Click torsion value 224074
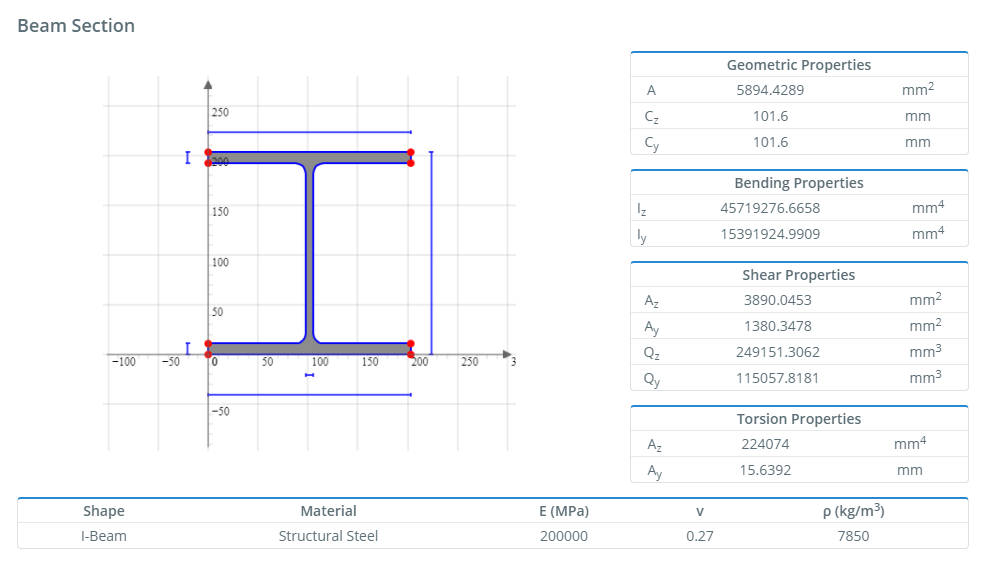Image resolution: width=995 pixels, height=569 pixels. click(765, 444)
